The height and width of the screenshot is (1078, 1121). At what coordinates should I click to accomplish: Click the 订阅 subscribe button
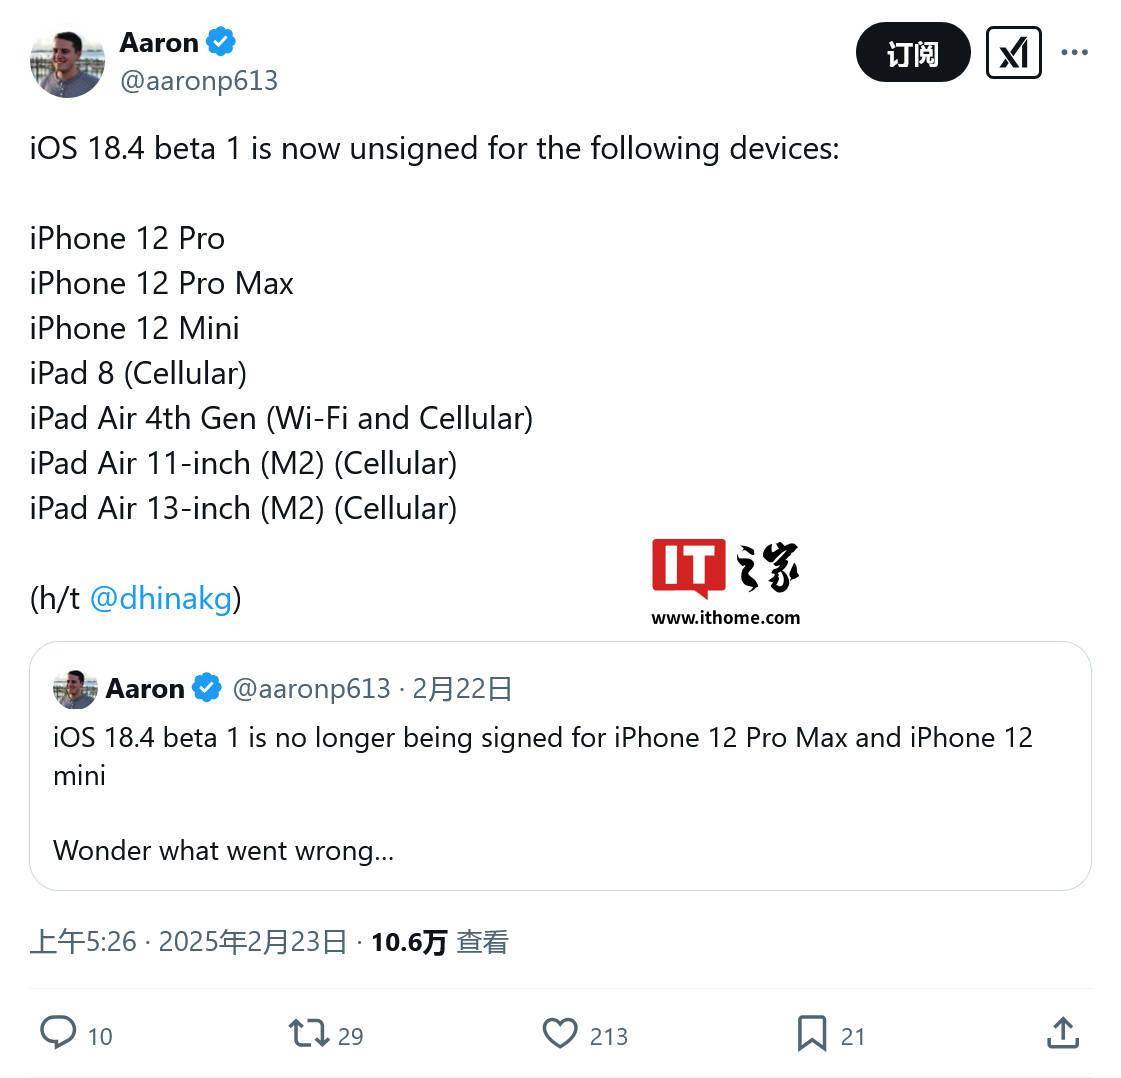(x=913, y=52)
